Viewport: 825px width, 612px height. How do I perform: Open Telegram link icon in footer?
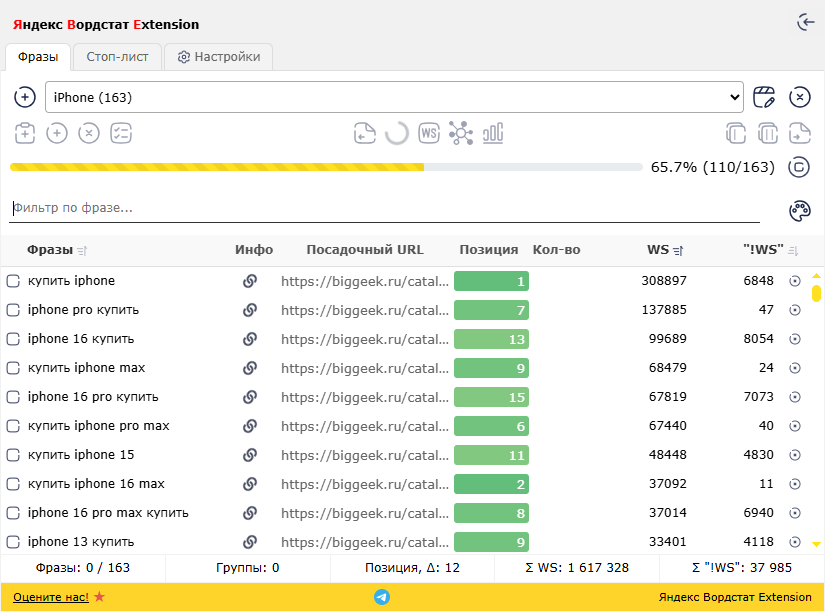(x=382, y=597)
